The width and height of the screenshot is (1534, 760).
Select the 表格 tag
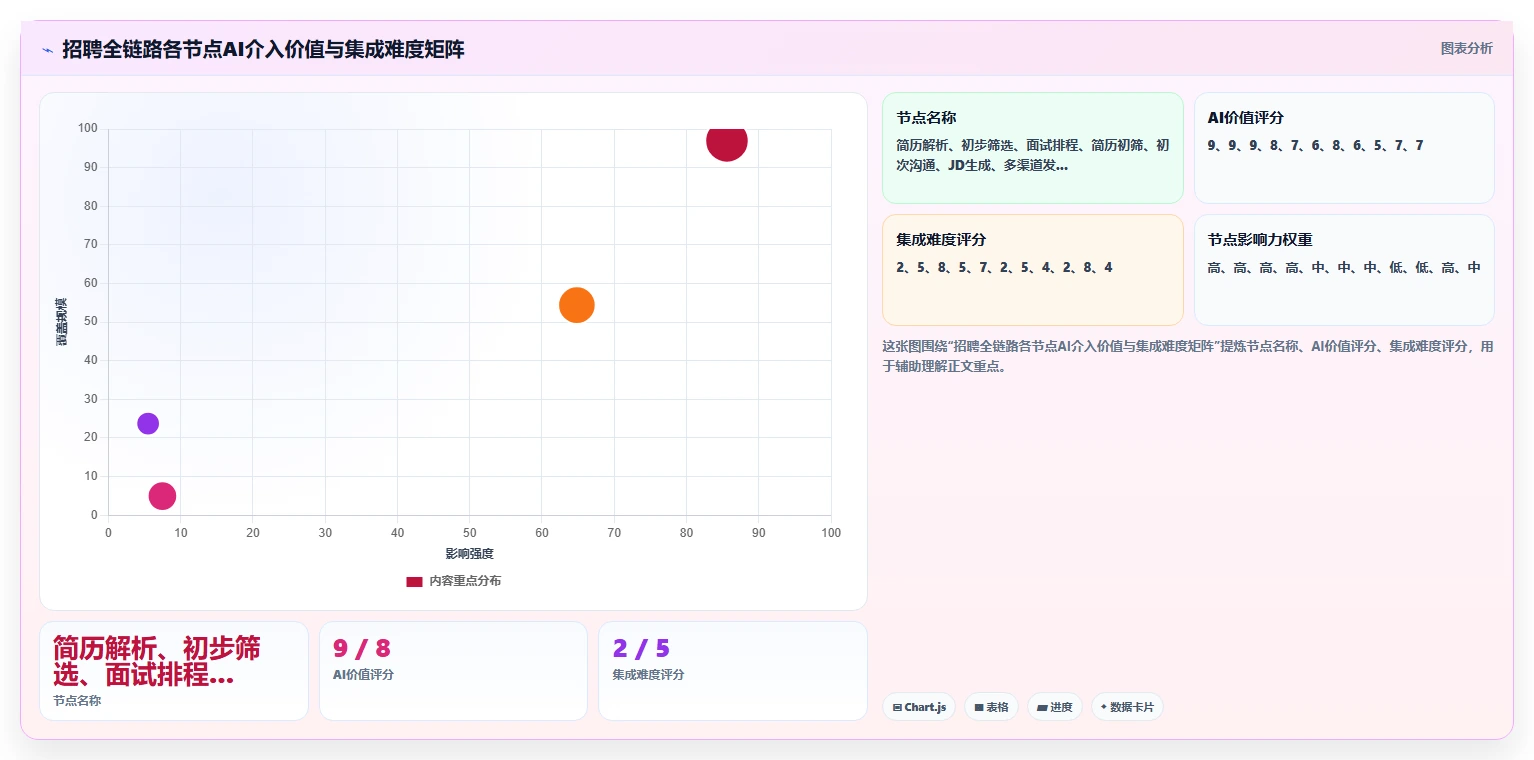(x=991, y=707)
